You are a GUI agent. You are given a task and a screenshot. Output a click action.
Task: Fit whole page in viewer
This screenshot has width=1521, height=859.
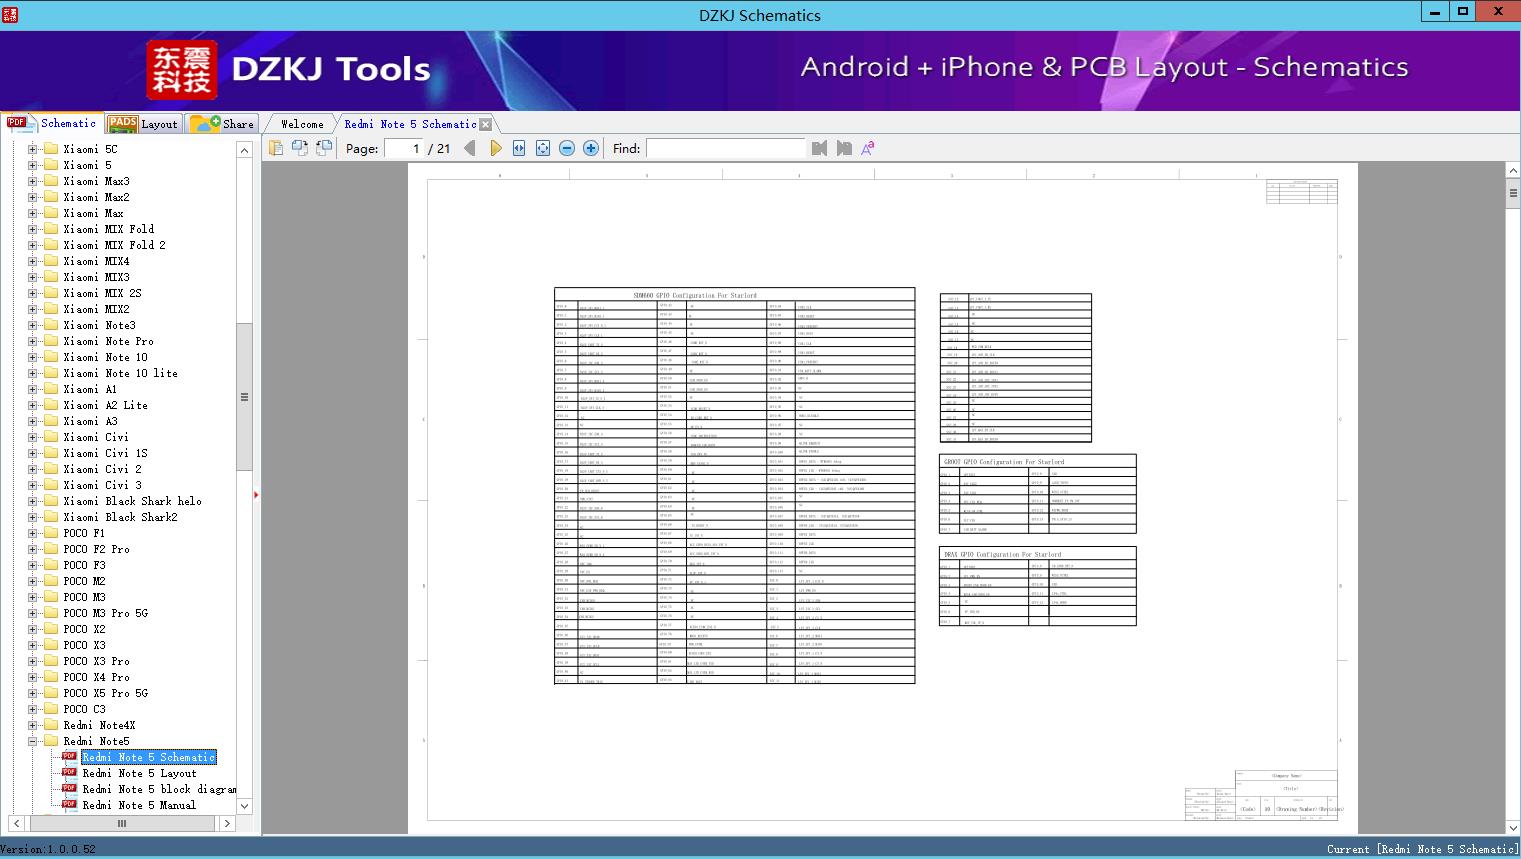coord(543,148)
